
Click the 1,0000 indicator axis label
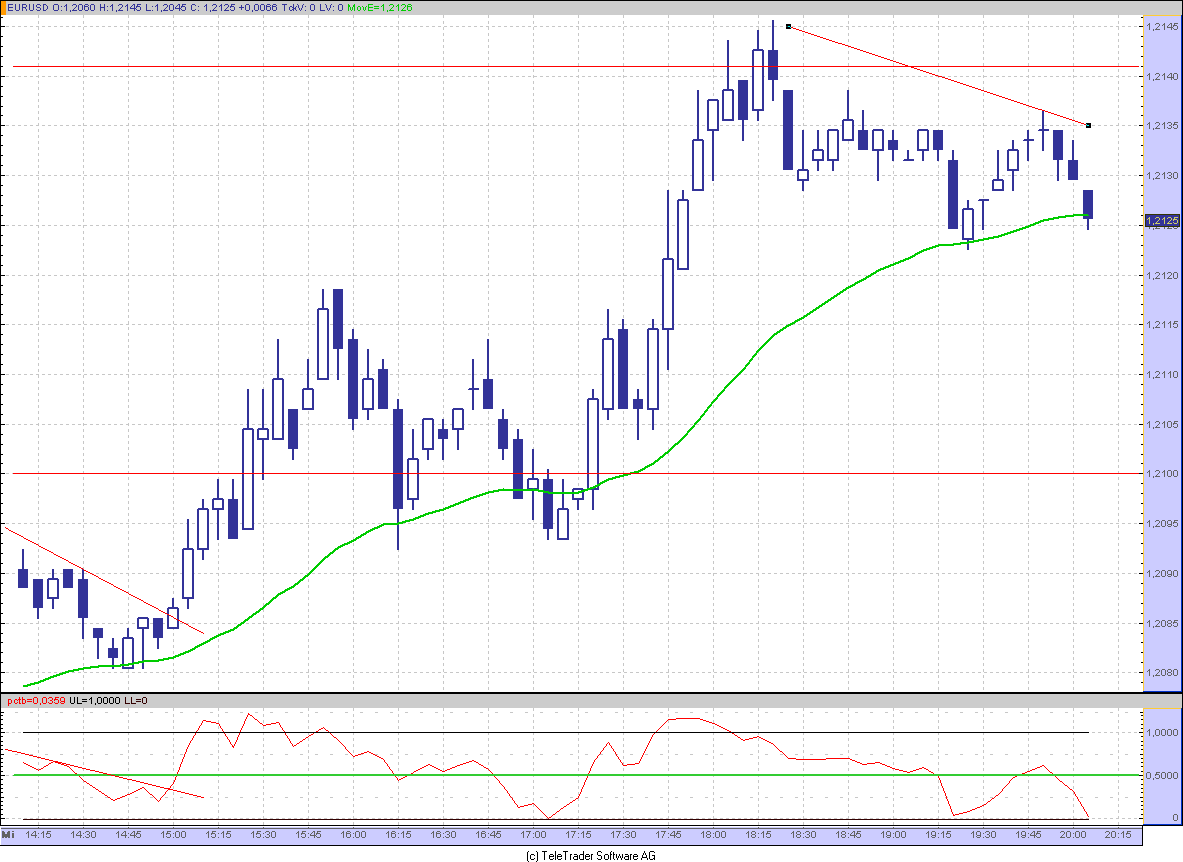[1162, 732]
